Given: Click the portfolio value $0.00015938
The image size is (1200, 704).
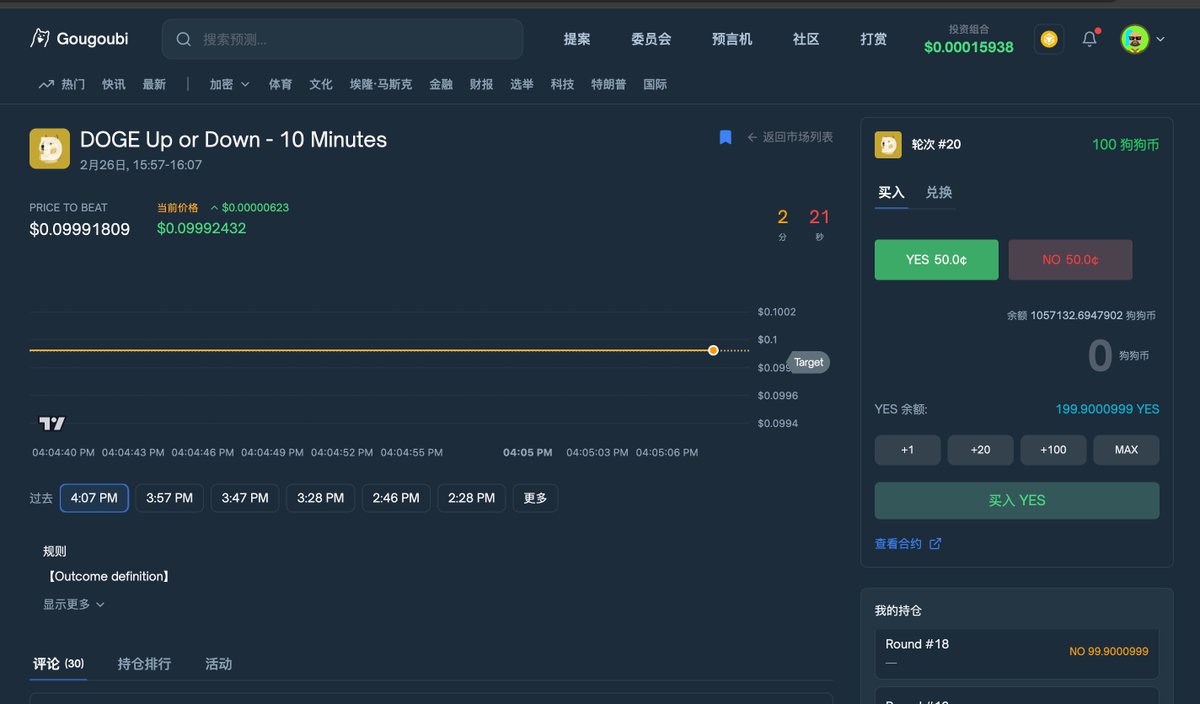Looking at the screenshot, I should click(968, 47).
